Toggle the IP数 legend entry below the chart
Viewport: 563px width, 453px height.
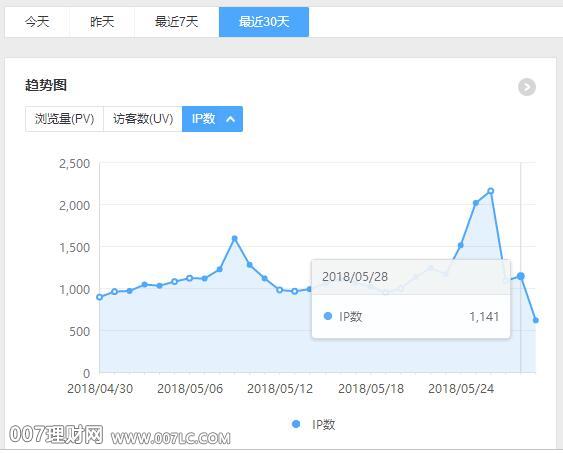click(313, 424)
